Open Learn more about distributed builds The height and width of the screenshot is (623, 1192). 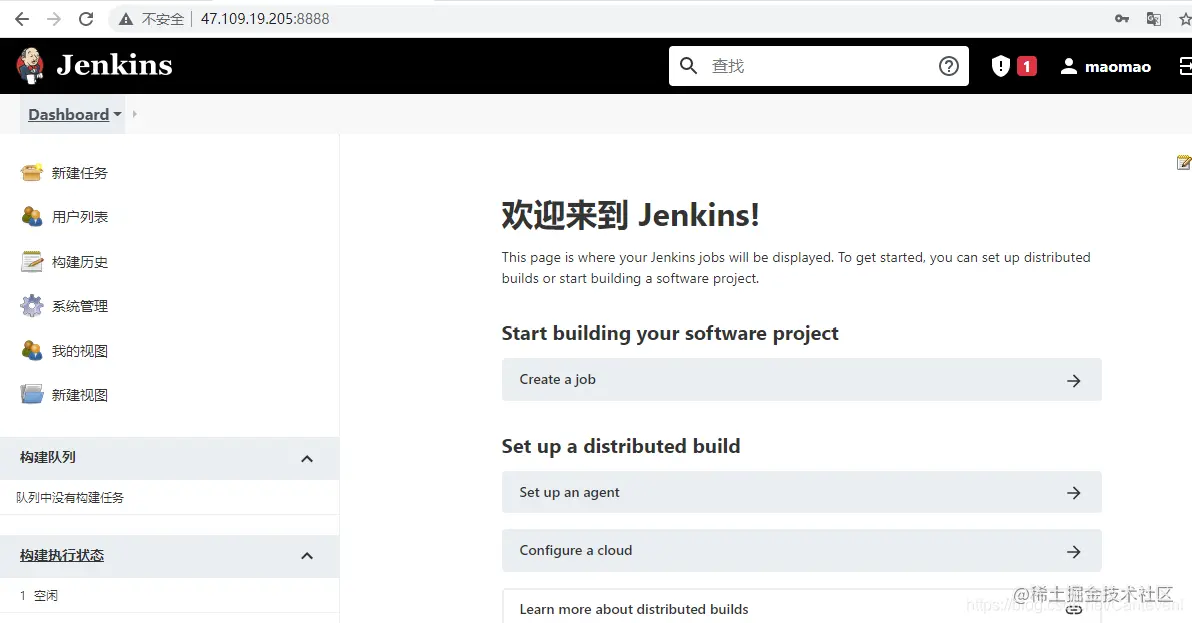pyautogui.click(x=801, y=606)
